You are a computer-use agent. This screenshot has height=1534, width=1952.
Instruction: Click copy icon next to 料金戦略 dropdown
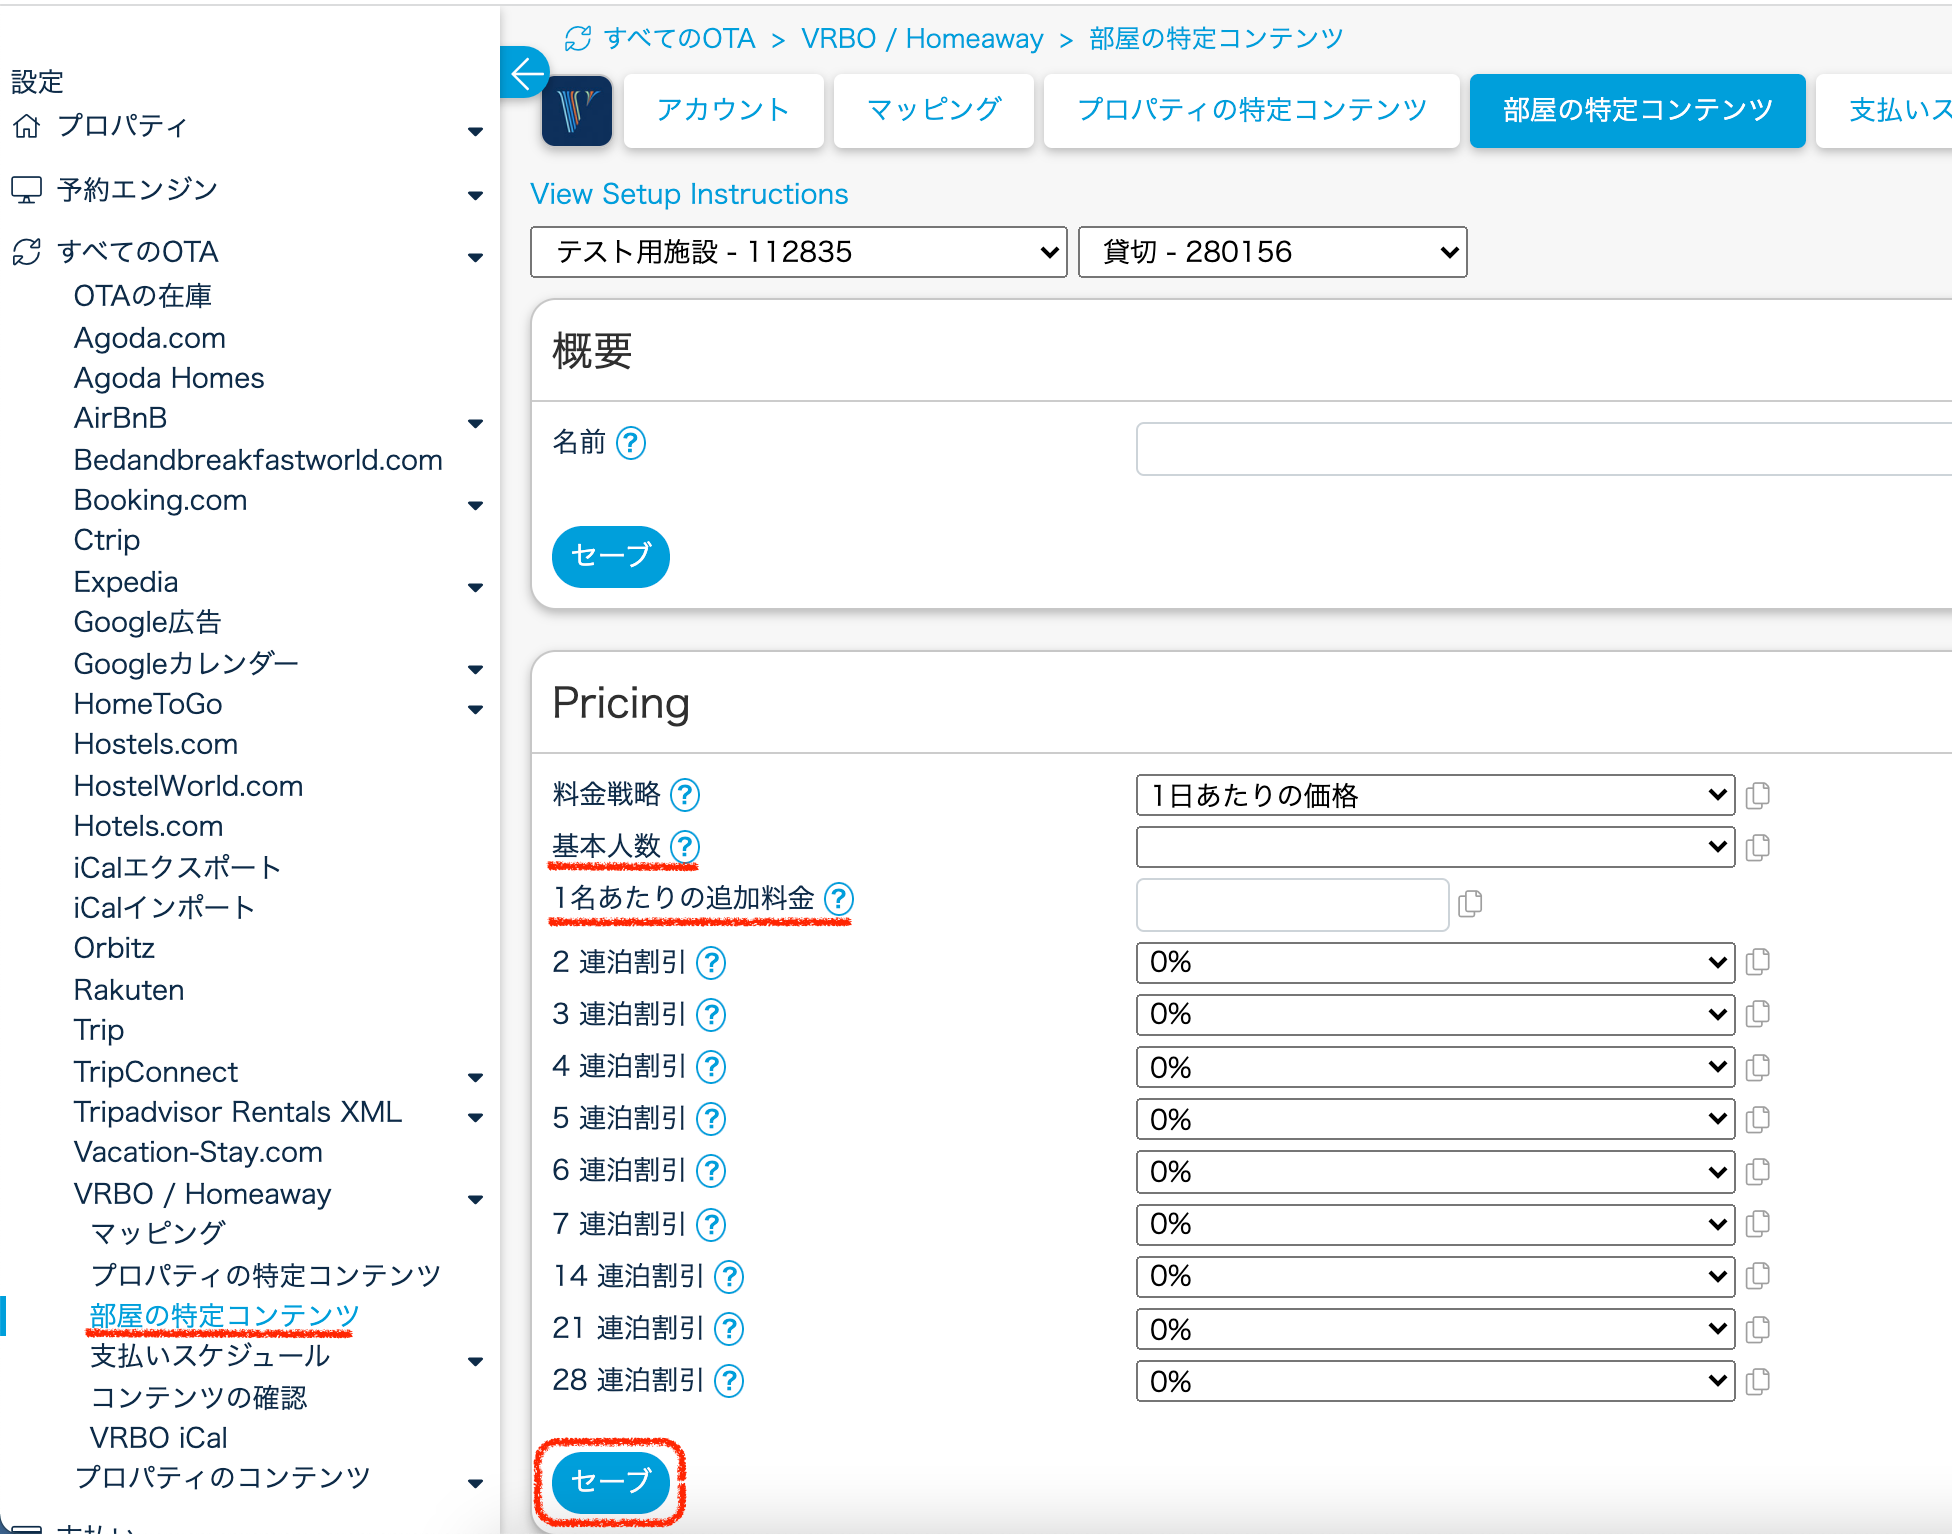1757,796
